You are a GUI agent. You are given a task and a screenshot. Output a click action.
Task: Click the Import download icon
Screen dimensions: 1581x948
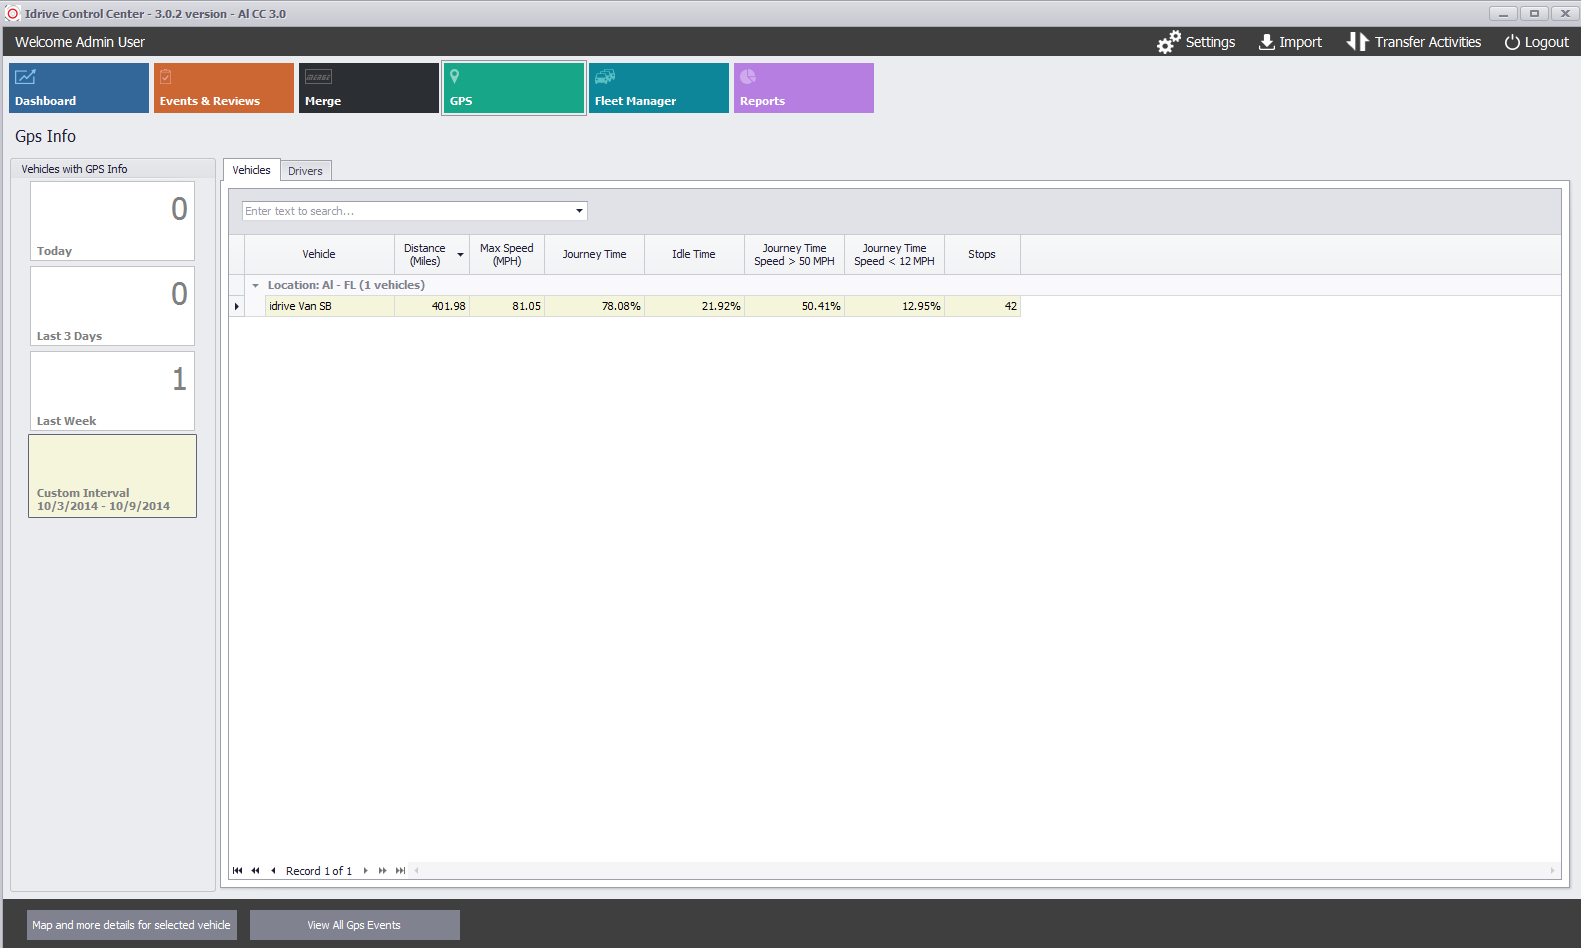(x=1266, y=42)
